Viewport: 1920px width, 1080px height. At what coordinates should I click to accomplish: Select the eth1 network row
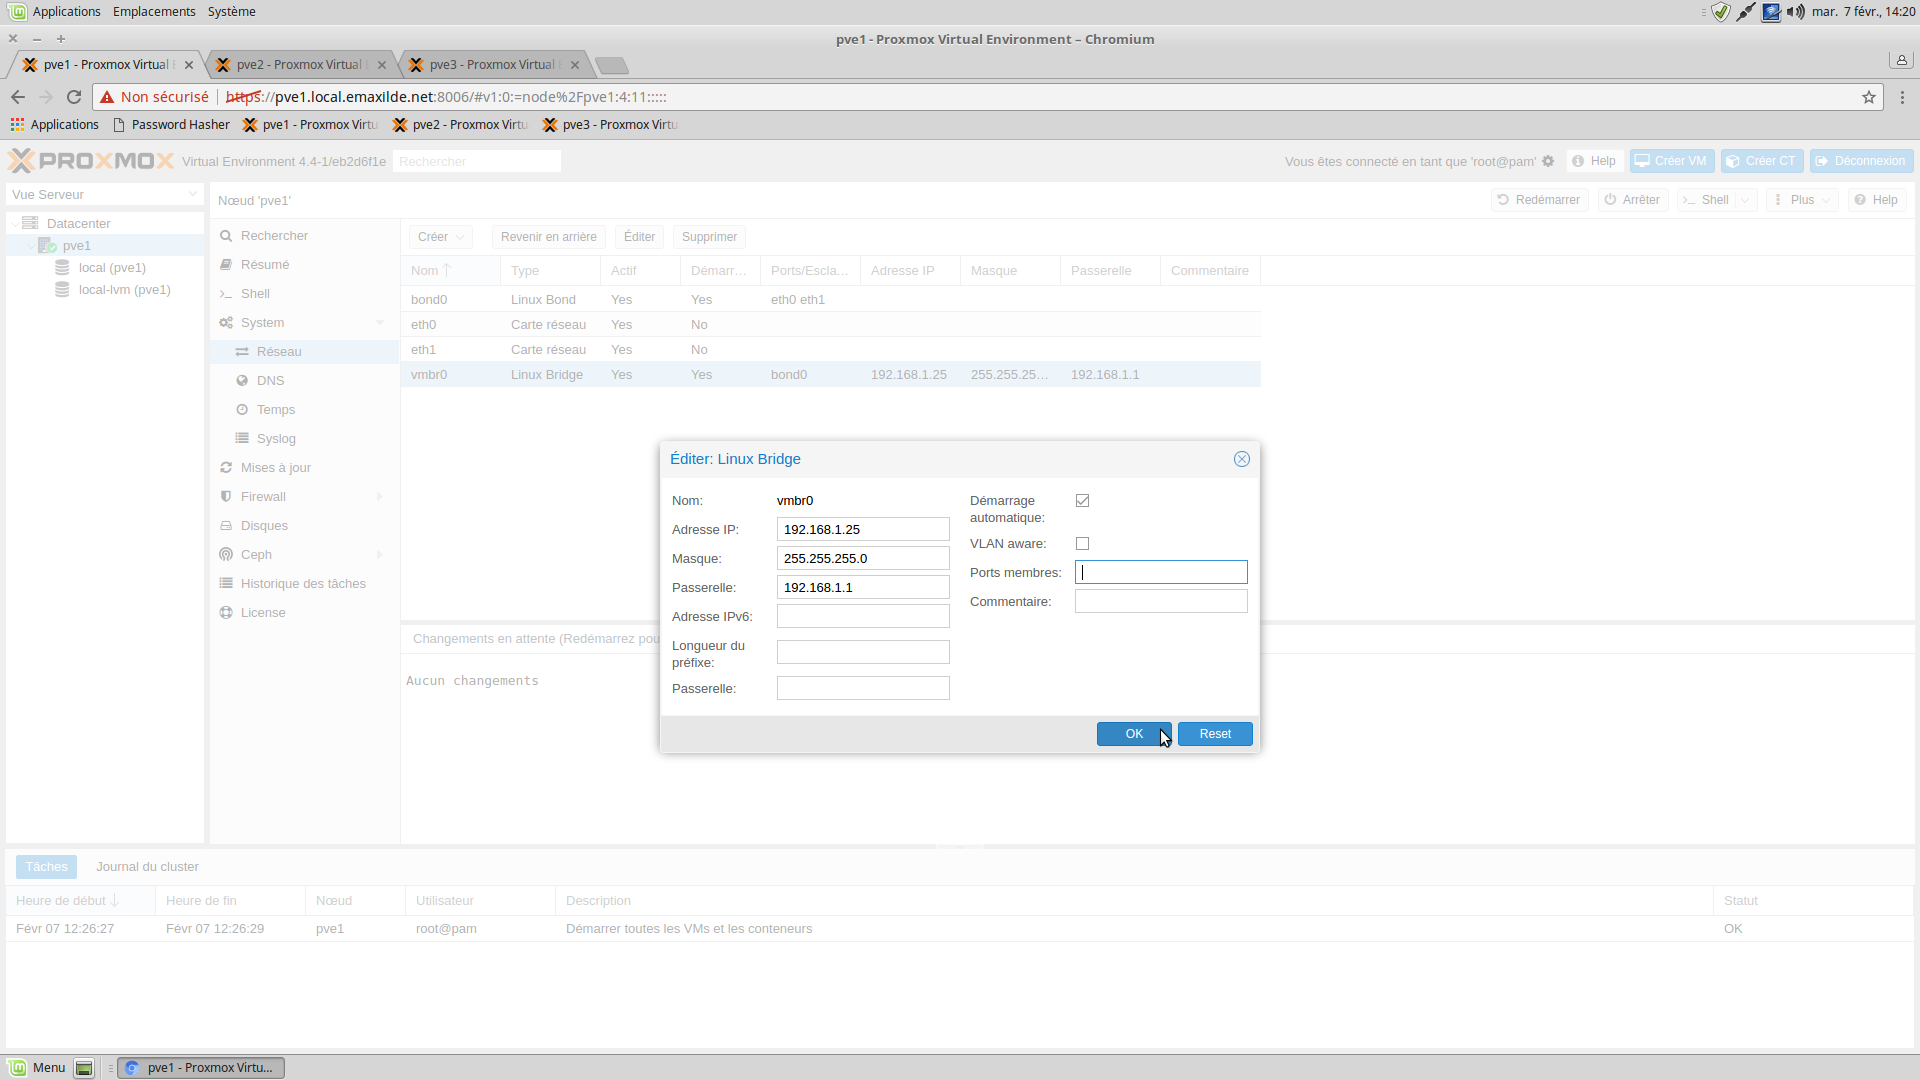(x=830, y=350)
